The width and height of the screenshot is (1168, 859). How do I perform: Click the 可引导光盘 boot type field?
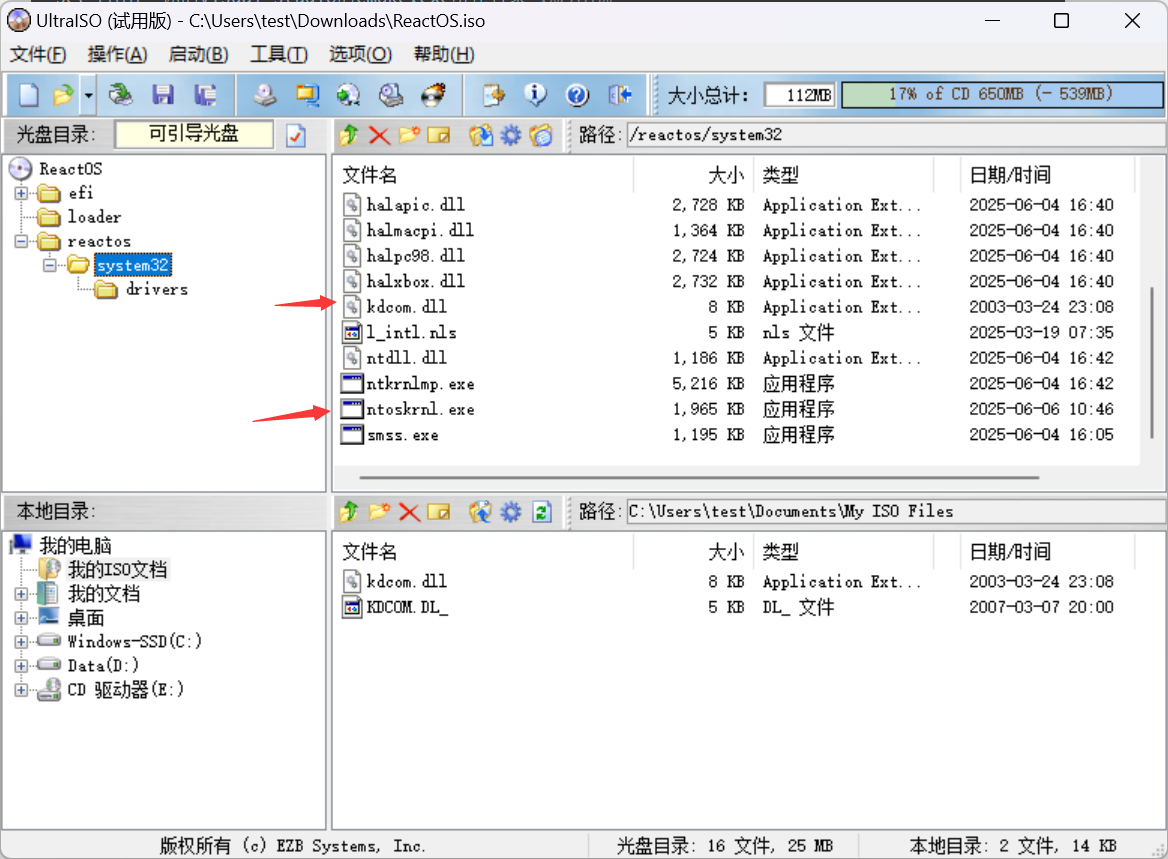coord(194,134)
